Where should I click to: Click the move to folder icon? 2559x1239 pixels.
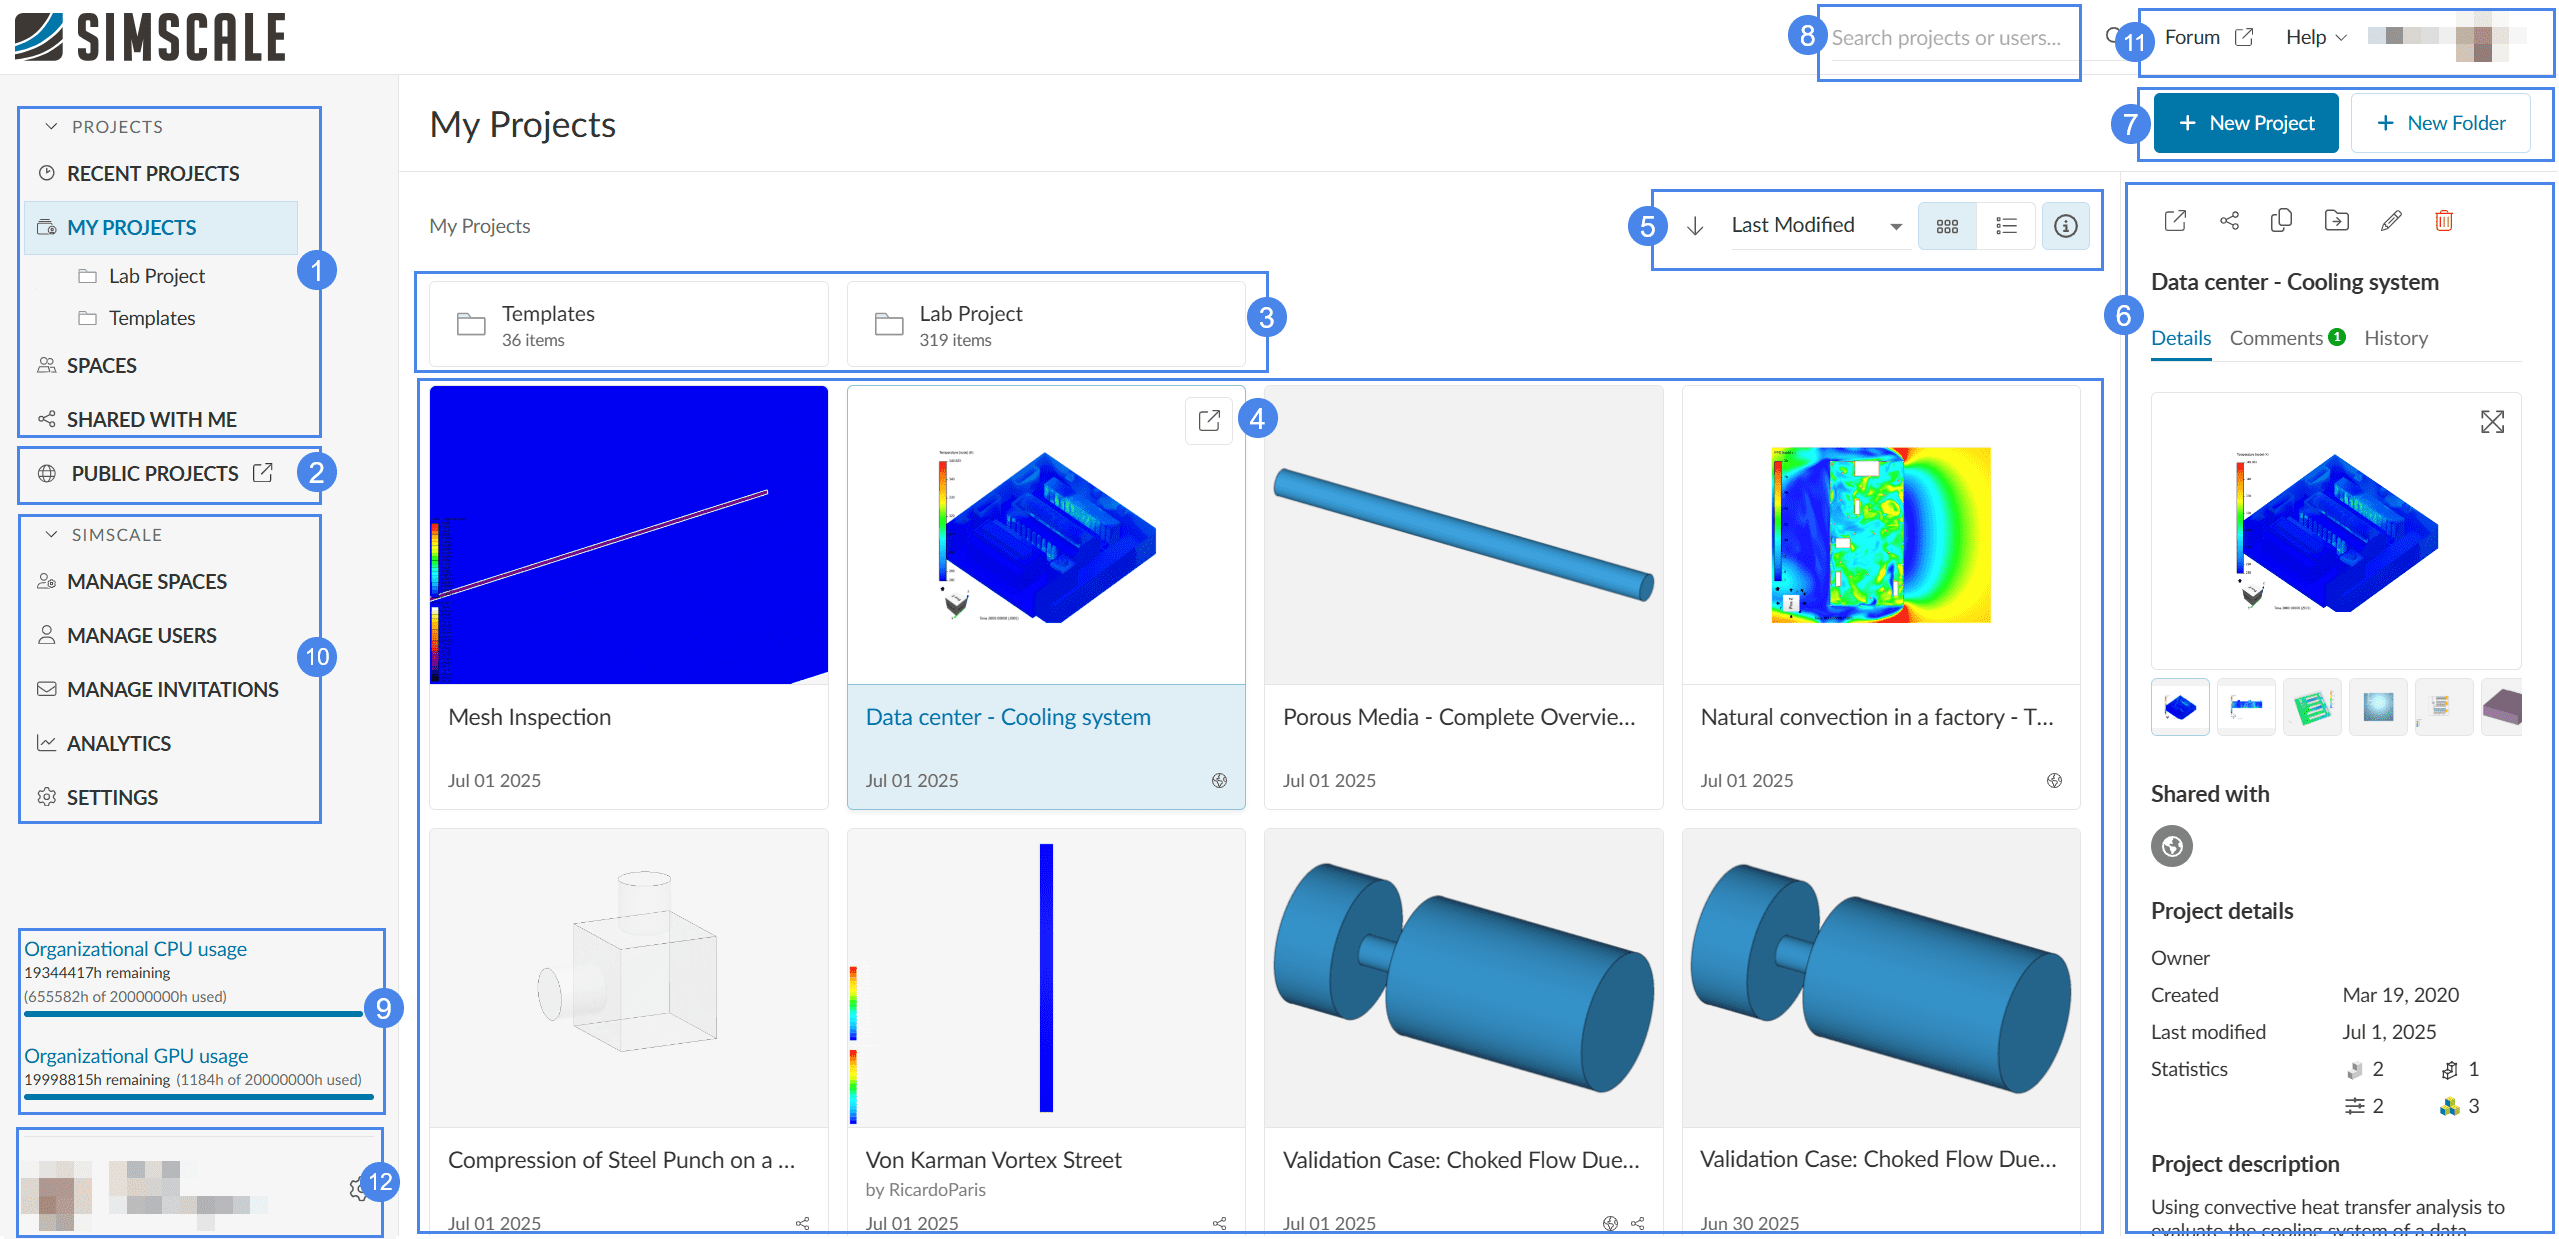point(2336,221)
